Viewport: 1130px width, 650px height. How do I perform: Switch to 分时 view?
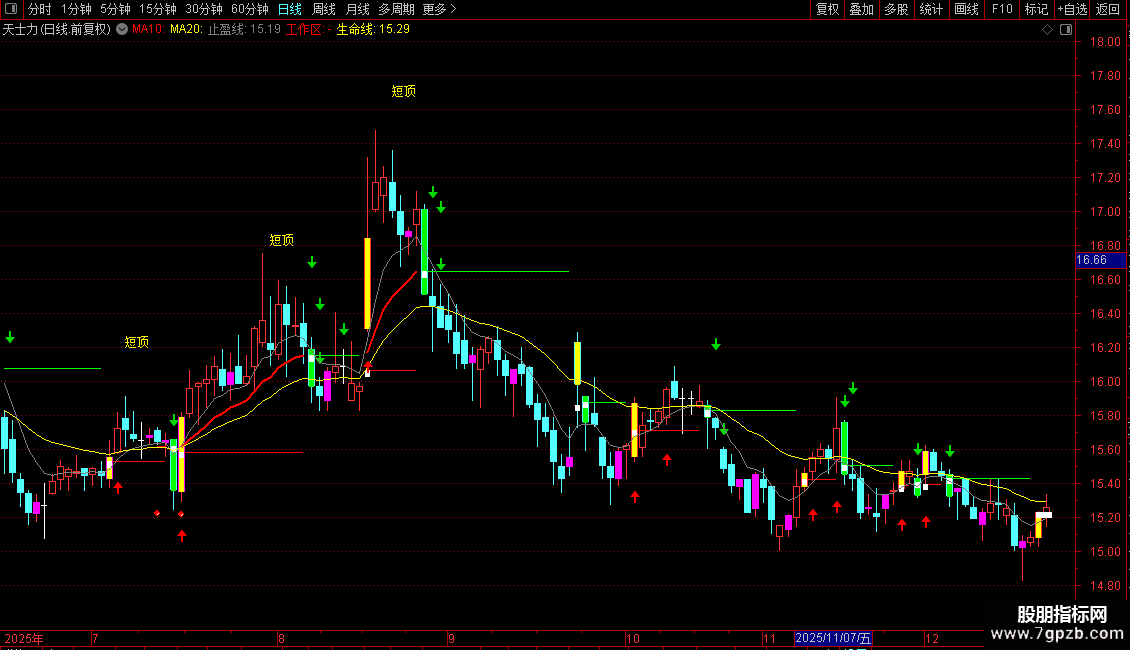click(40, 9)
